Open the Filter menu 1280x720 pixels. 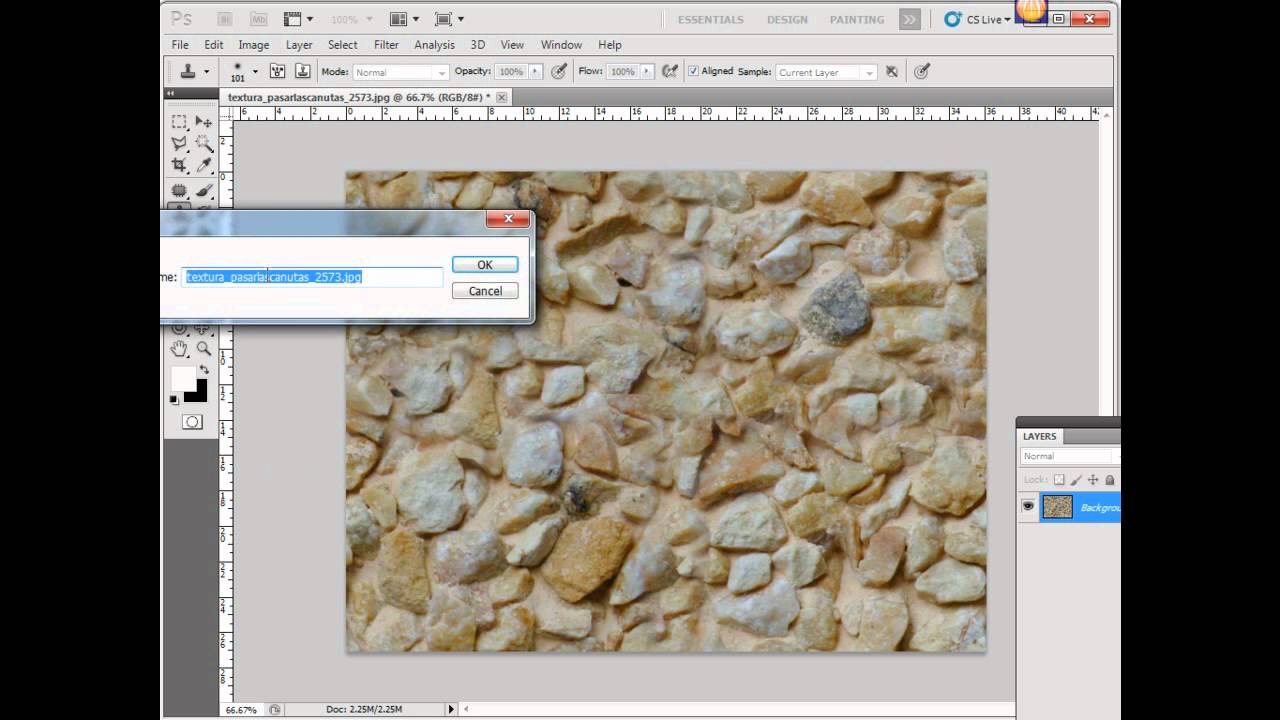pyautogui.click(x=386, y=45)
